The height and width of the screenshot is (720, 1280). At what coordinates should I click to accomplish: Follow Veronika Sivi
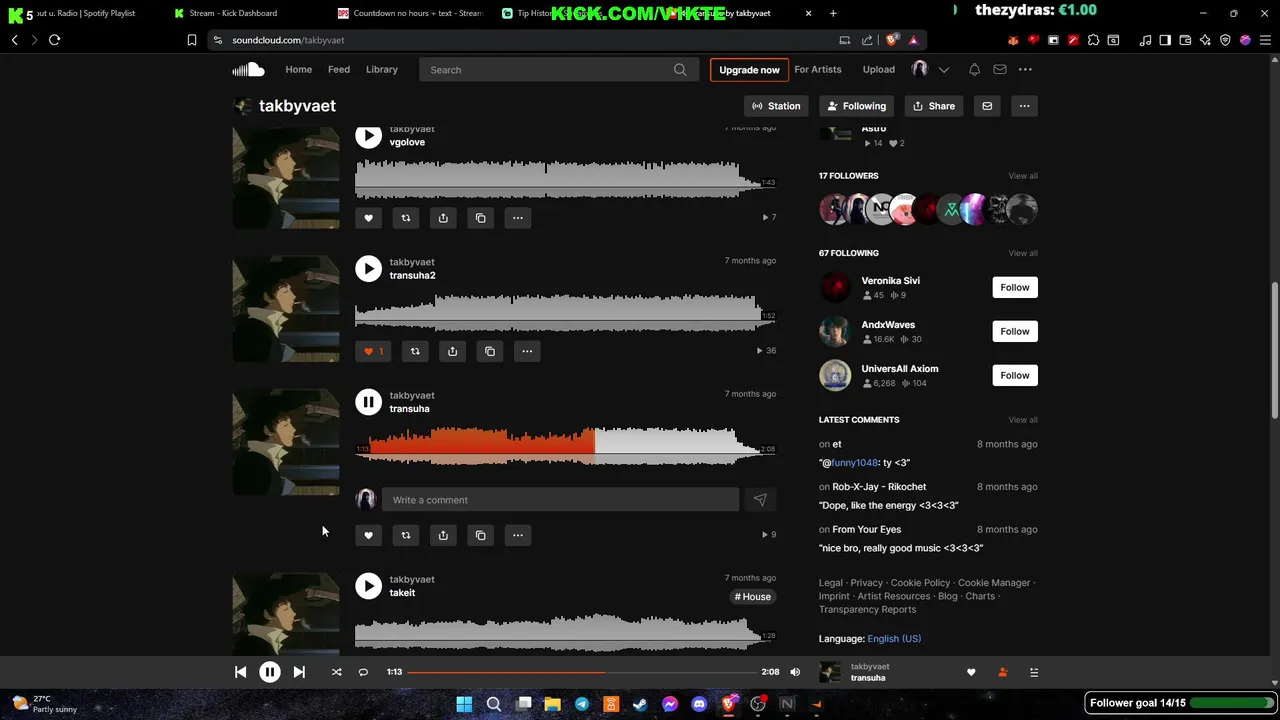click(1015, 287)
